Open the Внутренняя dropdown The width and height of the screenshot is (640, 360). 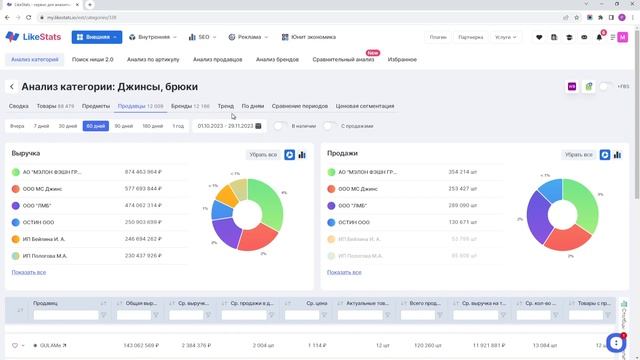click(153, 37)
